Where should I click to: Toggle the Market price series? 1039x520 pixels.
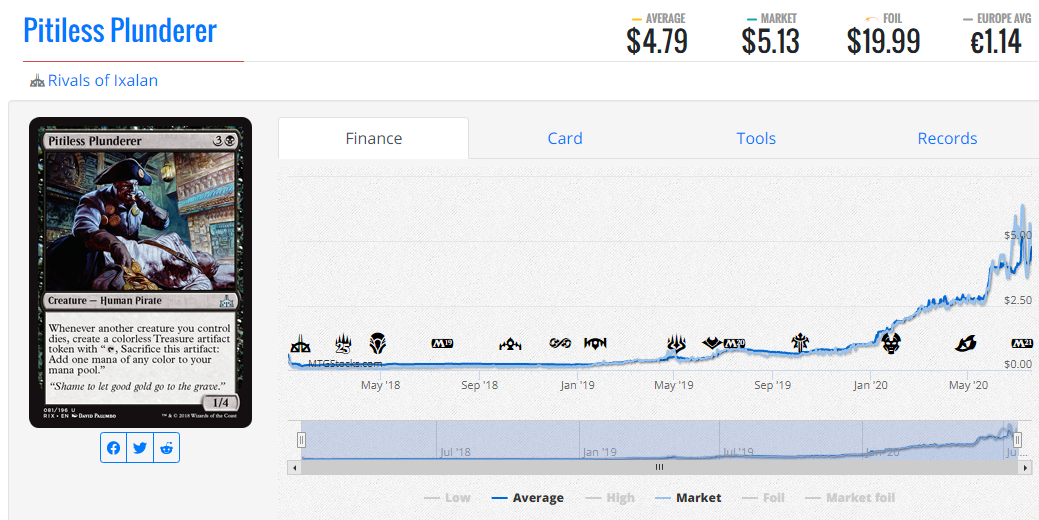pos(688,498)
